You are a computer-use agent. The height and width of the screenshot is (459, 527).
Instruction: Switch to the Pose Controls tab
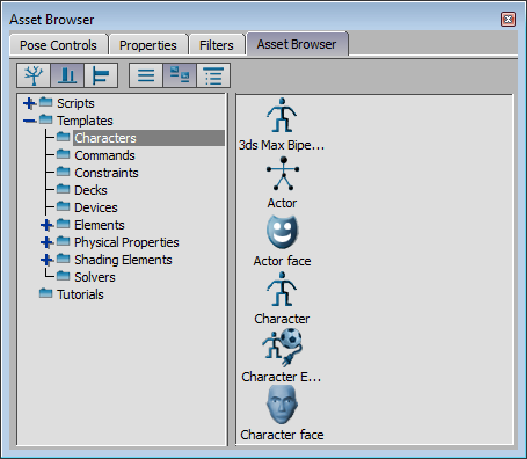(58, 45)
